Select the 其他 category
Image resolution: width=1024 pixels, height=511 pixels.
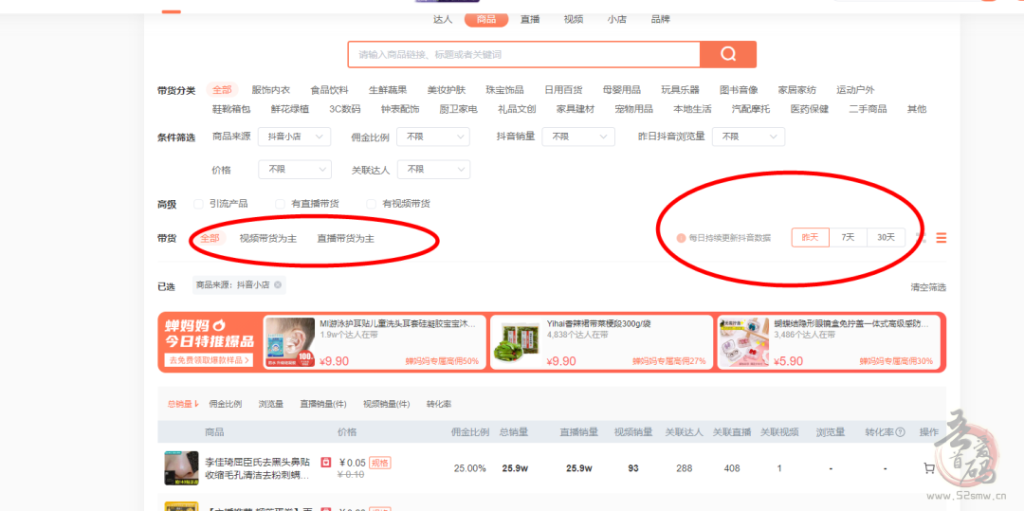tap(916, 109)
